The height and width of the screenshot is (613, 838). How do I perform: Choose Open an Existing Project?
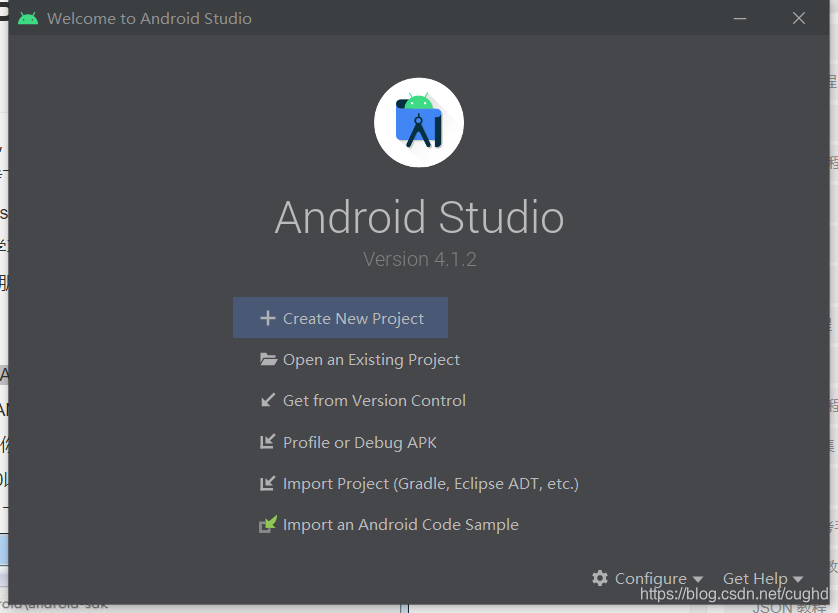click(359, 360)
